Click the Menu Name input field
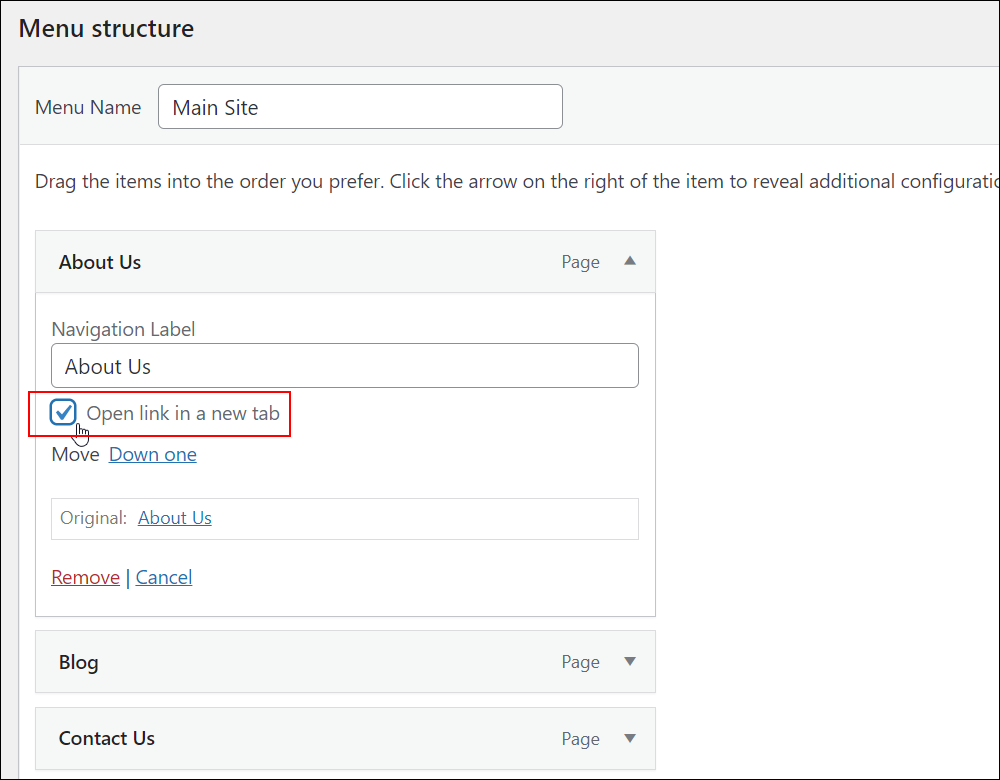The image size is (1000, 780). point(360,107)
